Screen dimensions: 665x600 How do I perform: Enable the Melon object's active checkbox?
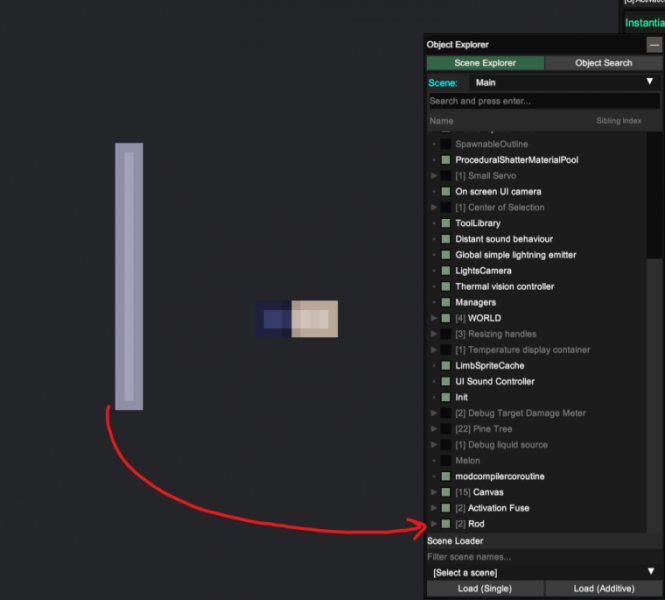coord(446,460)
